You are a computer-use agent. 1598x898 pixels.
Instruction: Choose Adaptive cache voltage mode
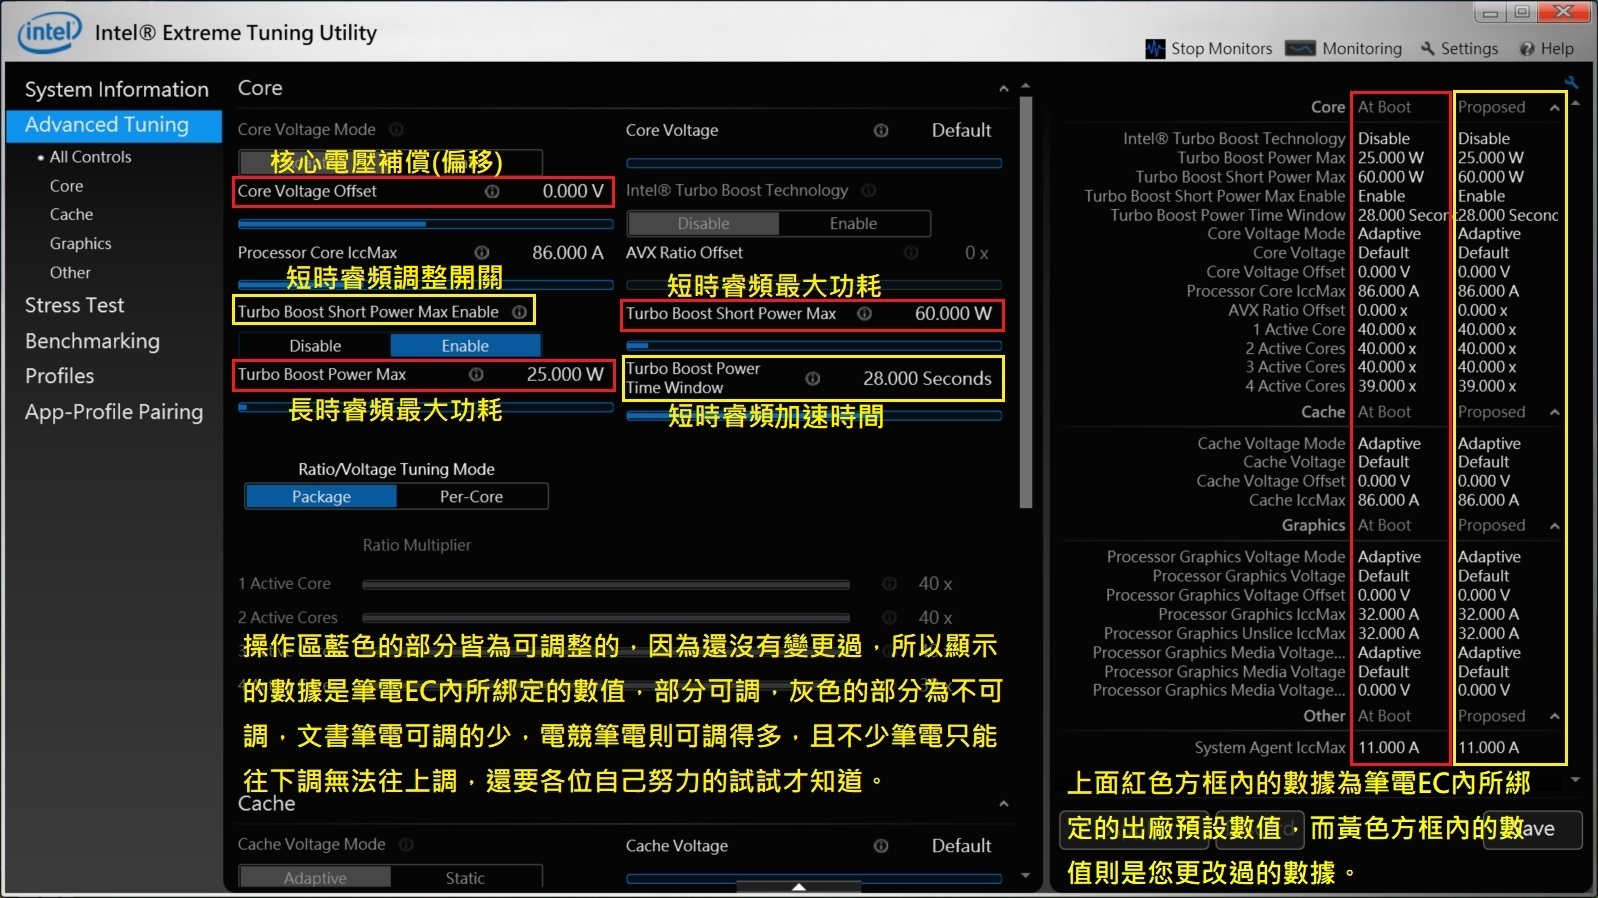pyautogui.click(x=315, y=878)
